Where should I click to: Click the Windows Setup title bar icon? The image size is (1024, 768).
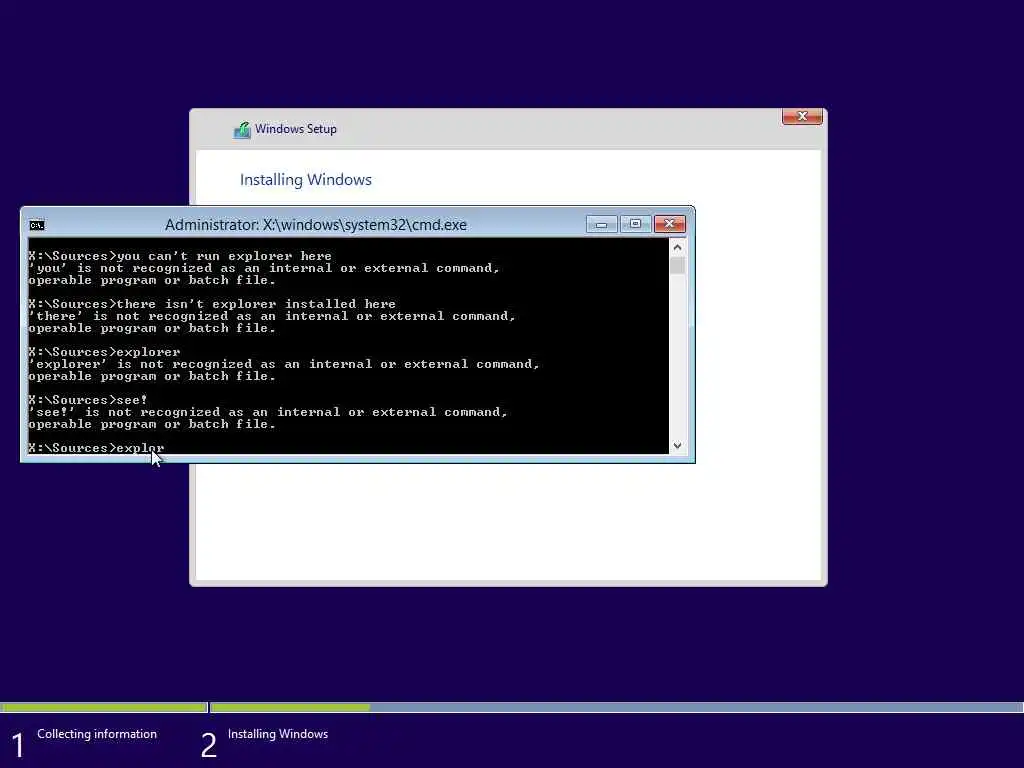(x=242, y=130)
